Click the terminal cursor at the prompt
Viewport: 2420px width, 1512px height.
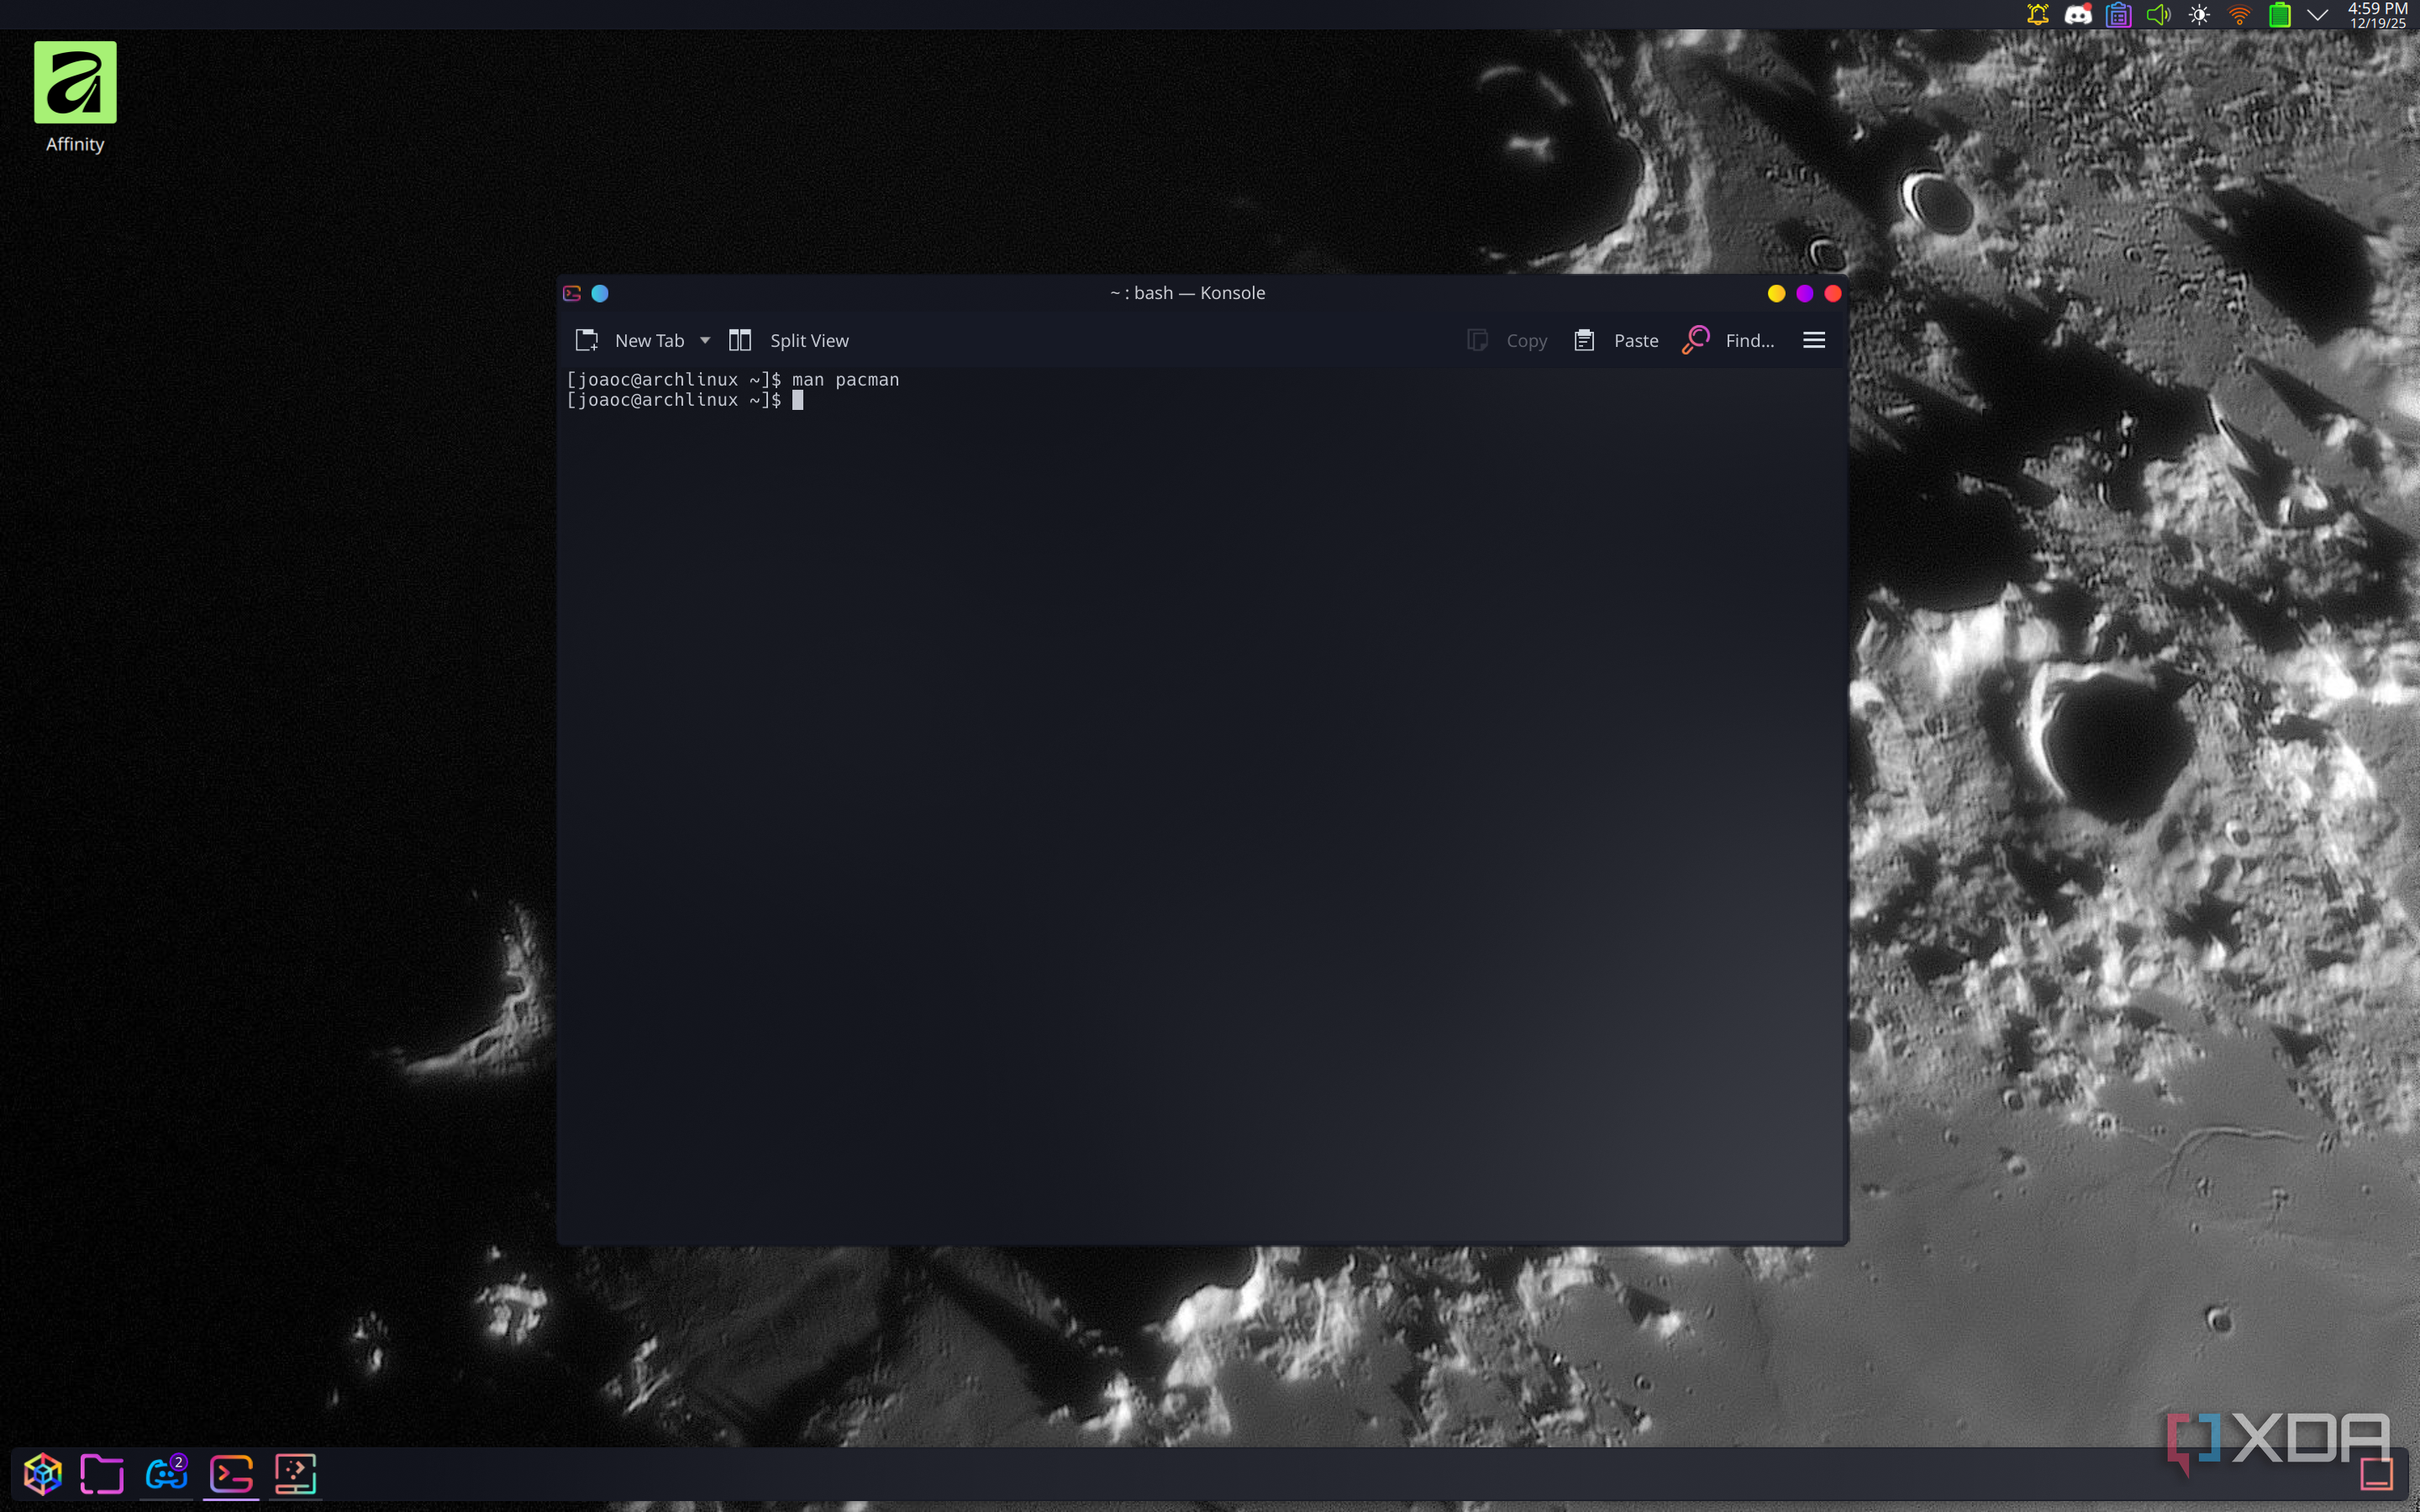click(798, 400)
